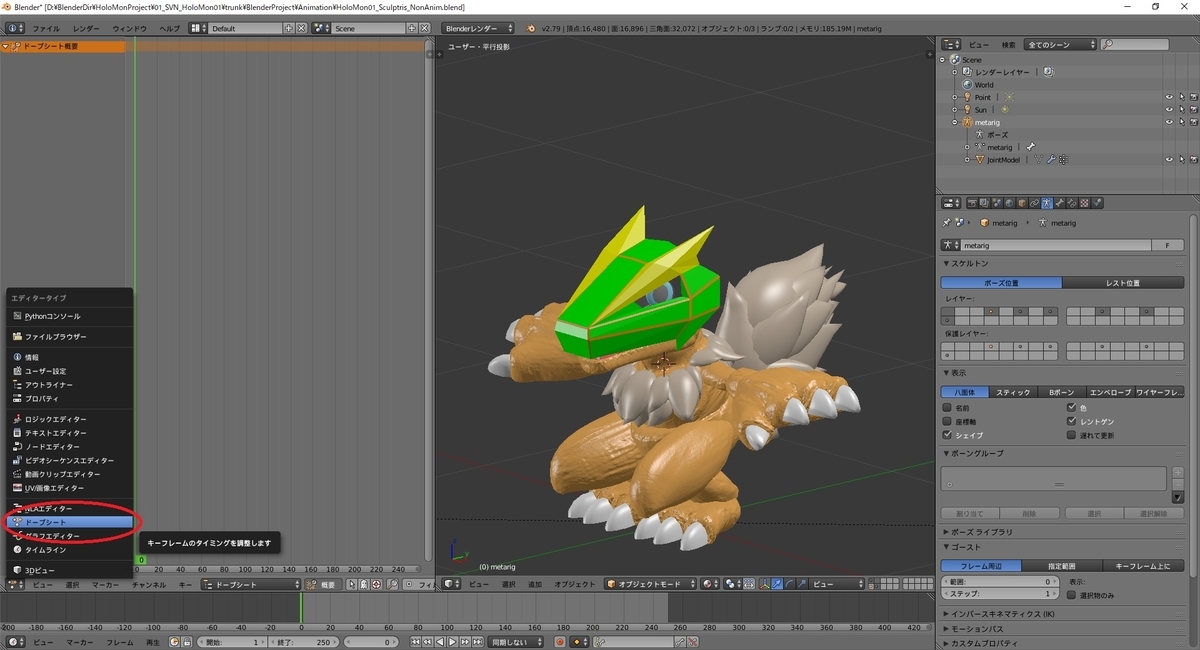Select UV/Image Editor entry
Image resolution: width=1200 pixels, height=650 pixels.
click(x=70, y=488)
